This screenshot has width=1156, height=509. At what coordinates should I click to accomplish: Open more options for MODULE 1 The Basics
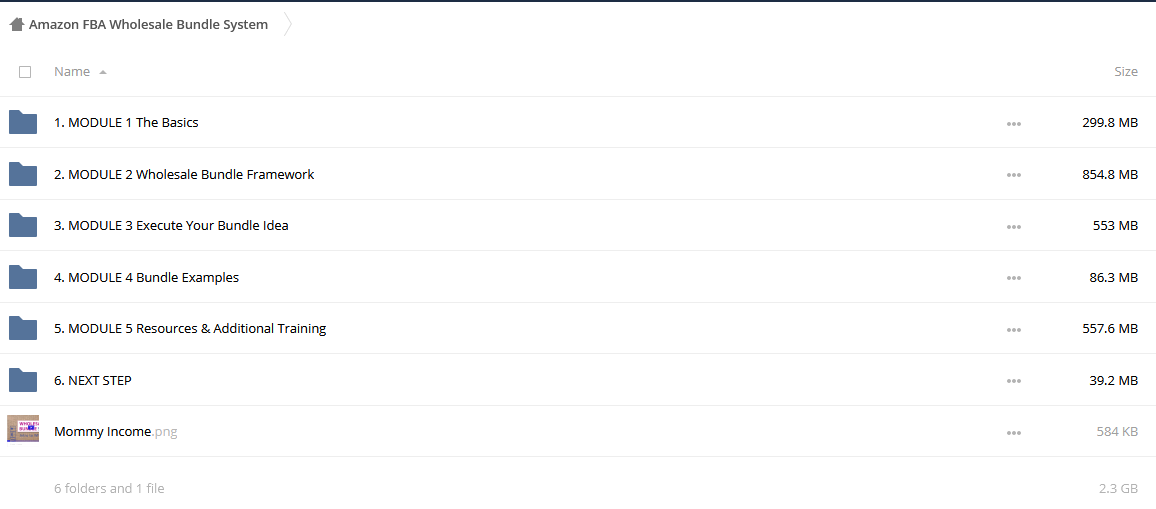[1014, 124]
